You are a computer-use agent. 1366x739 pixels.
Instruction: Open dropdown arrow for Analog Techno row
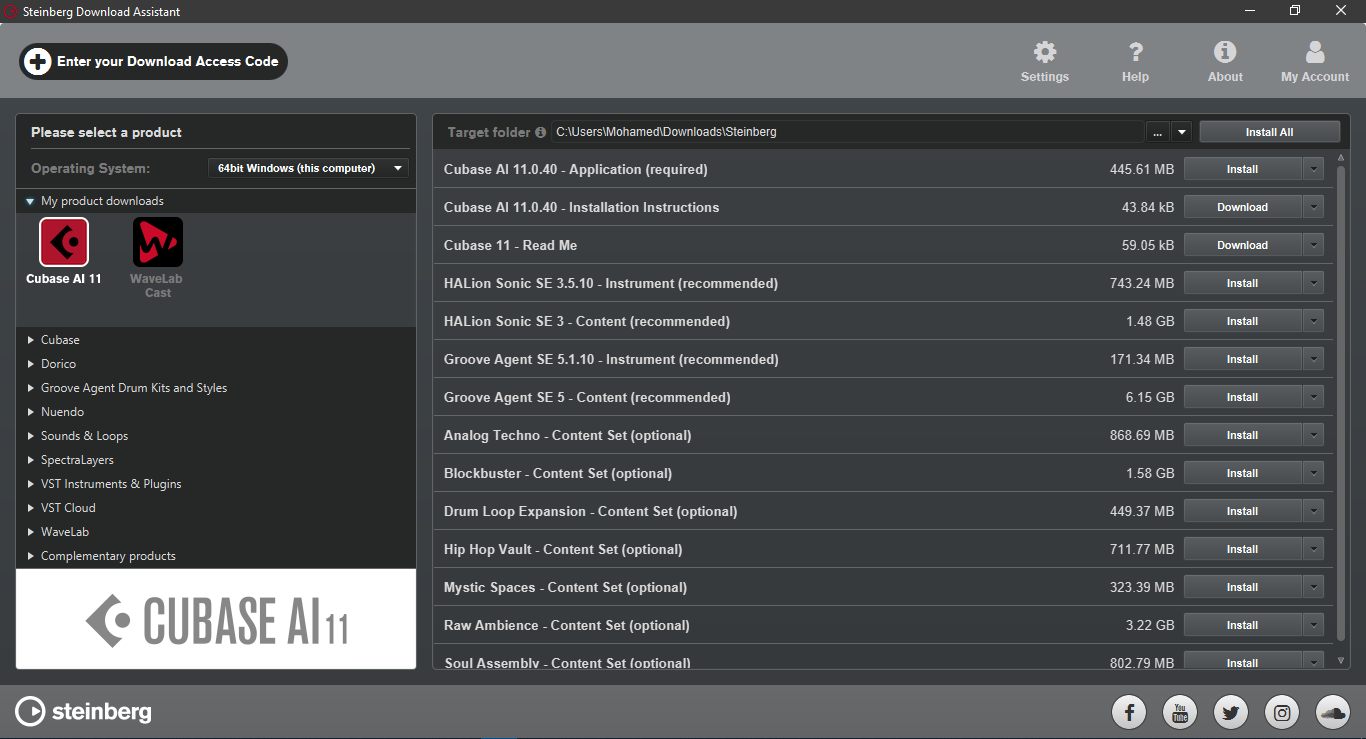(x=1314, y=435)
